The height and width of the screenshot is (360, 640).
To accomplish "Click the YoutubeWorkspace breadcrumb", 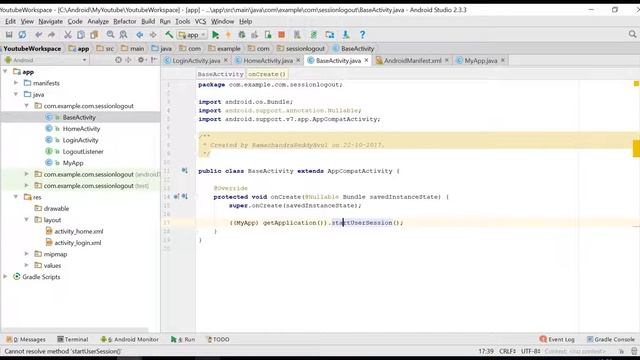I will [x=32, y=49].
